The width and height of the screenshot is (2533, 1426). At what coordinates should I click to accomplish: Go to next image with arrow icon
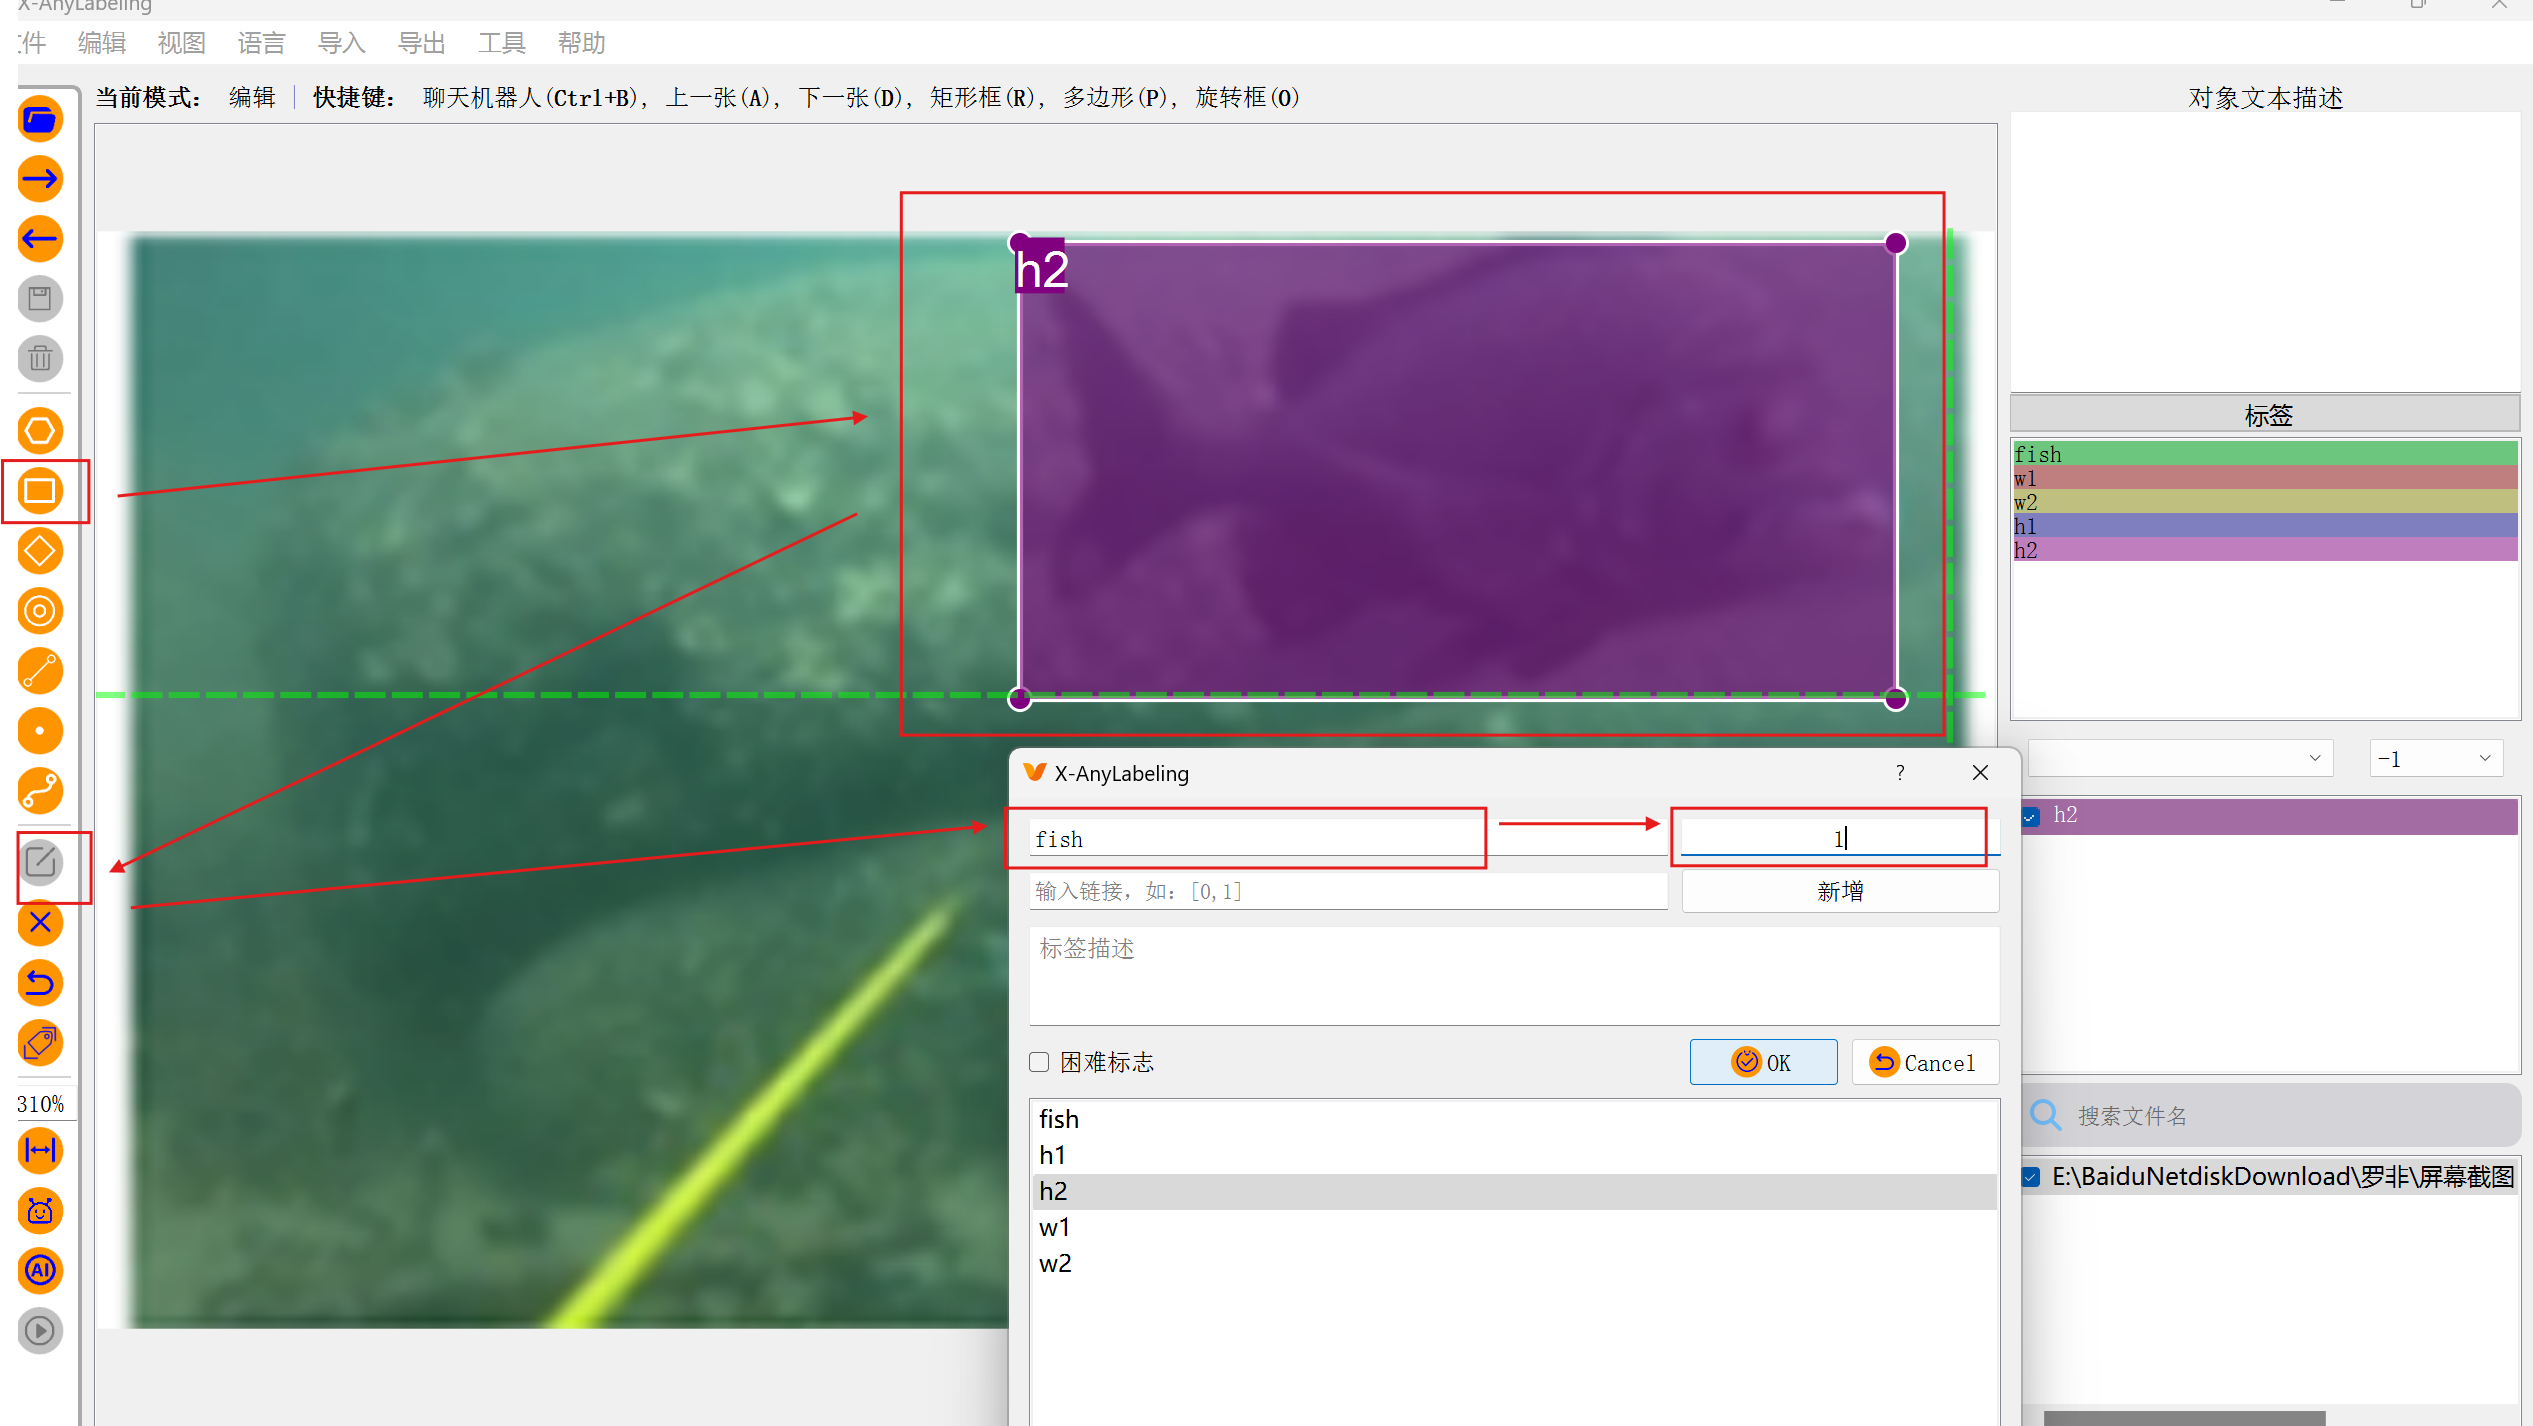40,179
